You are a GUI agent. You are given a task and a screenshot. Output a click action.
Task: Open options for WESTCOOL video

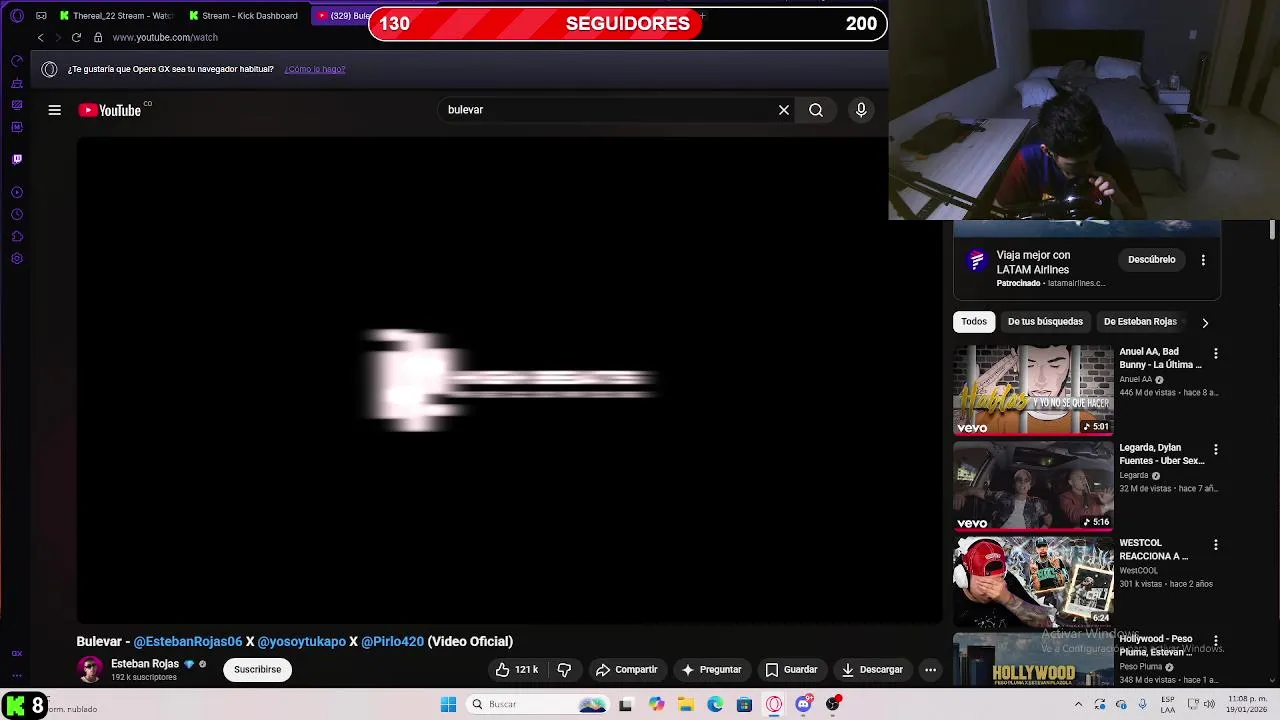[x=1216, y=545]
